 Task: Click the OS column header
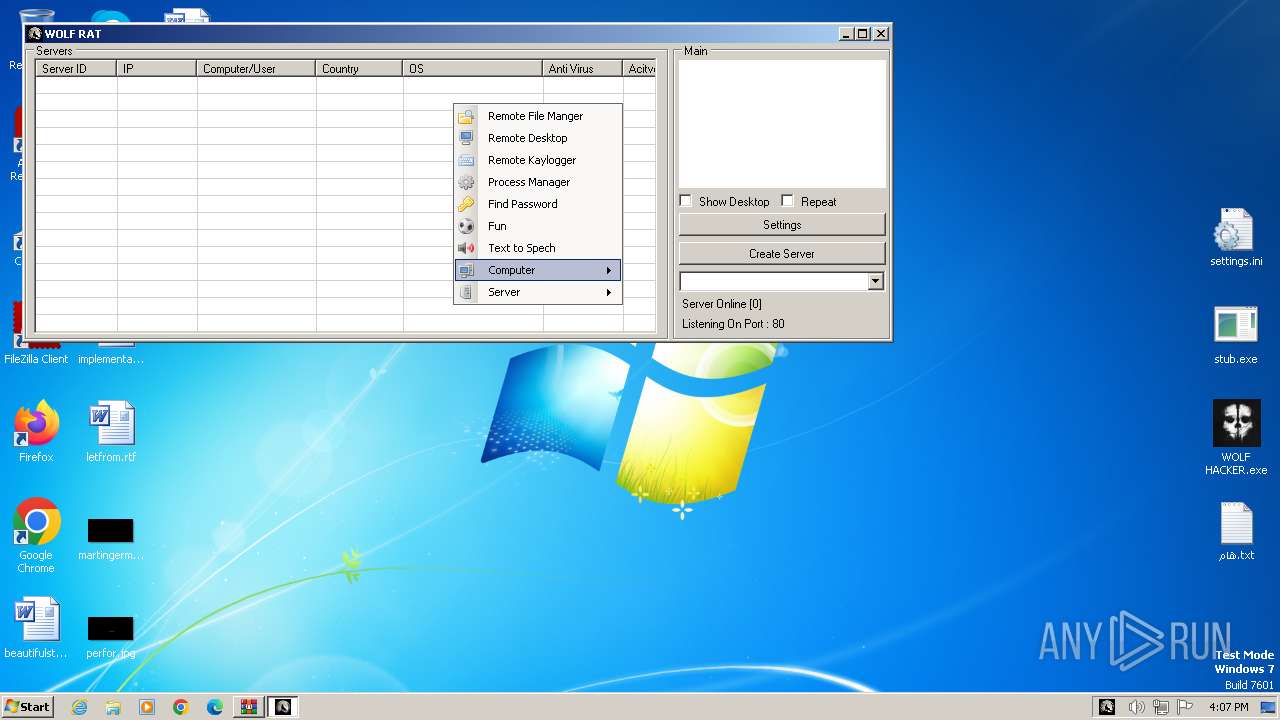(x=472, y=69)
